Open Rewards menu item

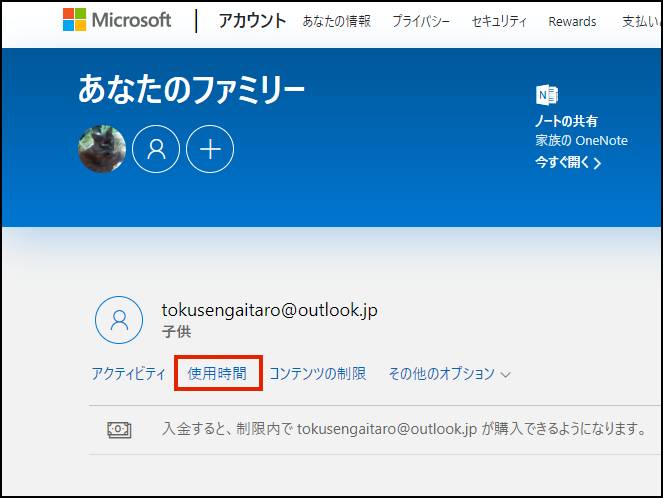pyautogui.click(x=572, y=21)
